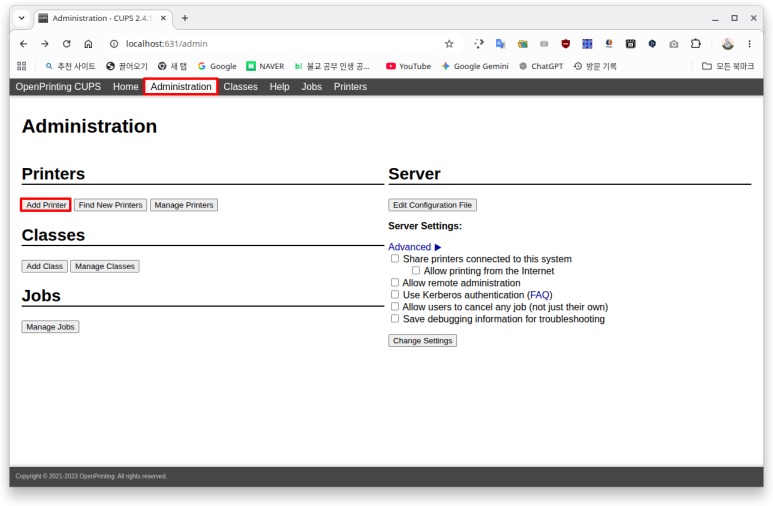
Task: Open the browser home page
Action: tap(88, 44)
